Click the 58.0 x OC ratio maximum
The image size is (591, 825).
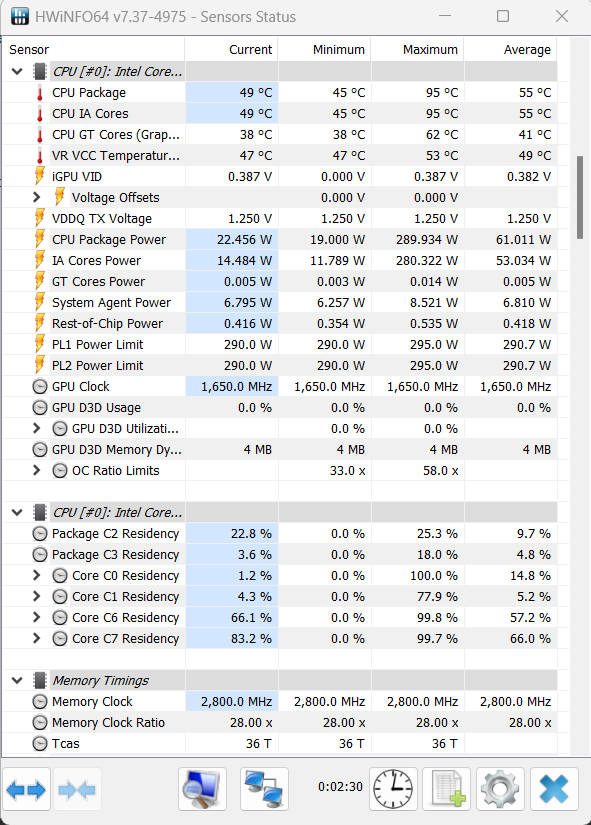pos(440,471)
